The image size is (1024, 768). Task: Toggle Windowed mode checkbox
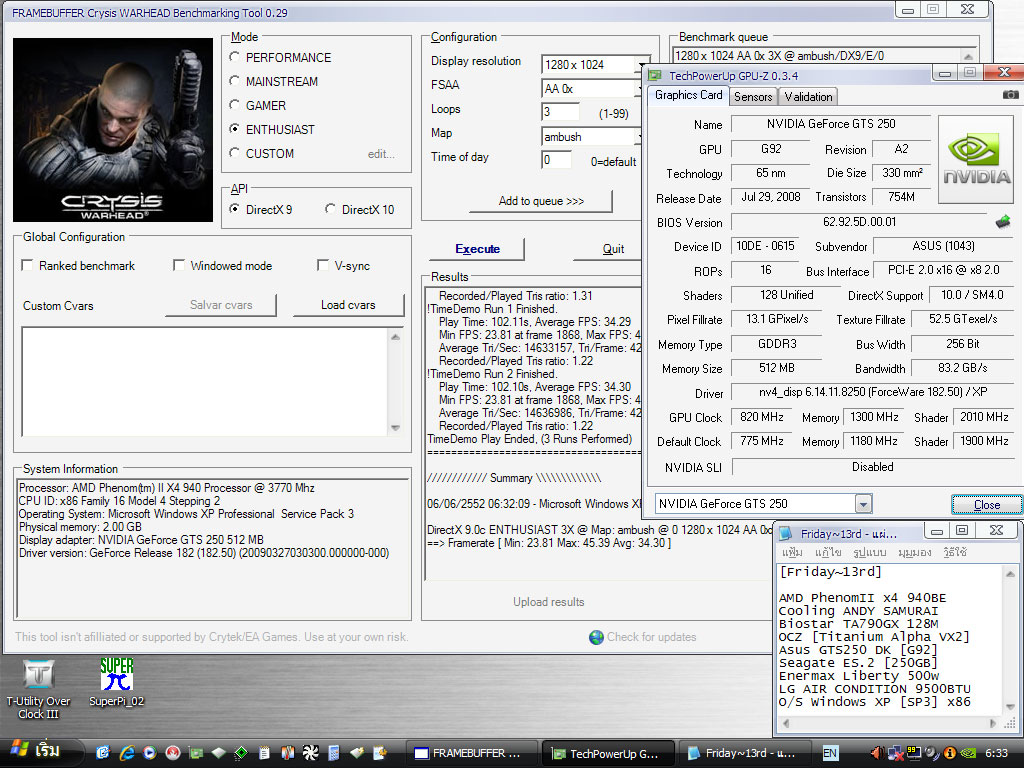tap(223, 265)
